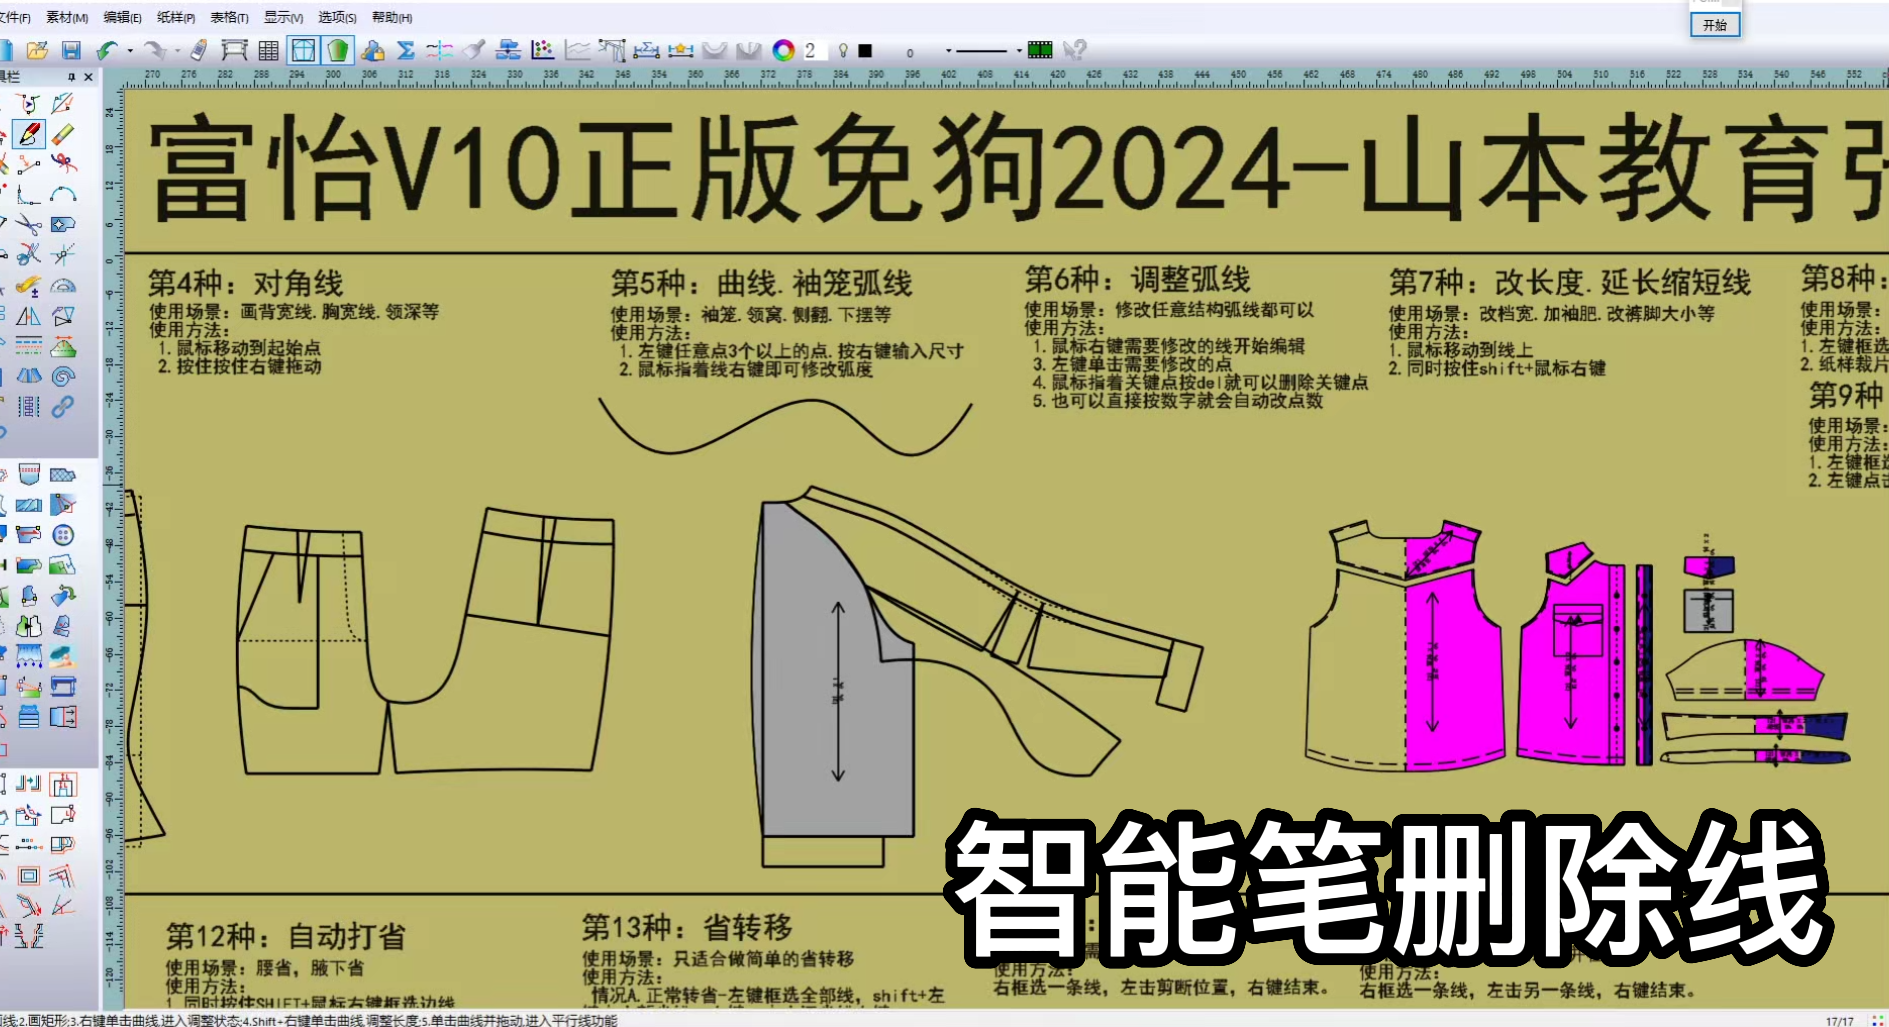Image resolution: width=1889 pixels, height=1027 pixels.
Task: Open the 纸样(P) menu
Action: [x=176, y=17]
